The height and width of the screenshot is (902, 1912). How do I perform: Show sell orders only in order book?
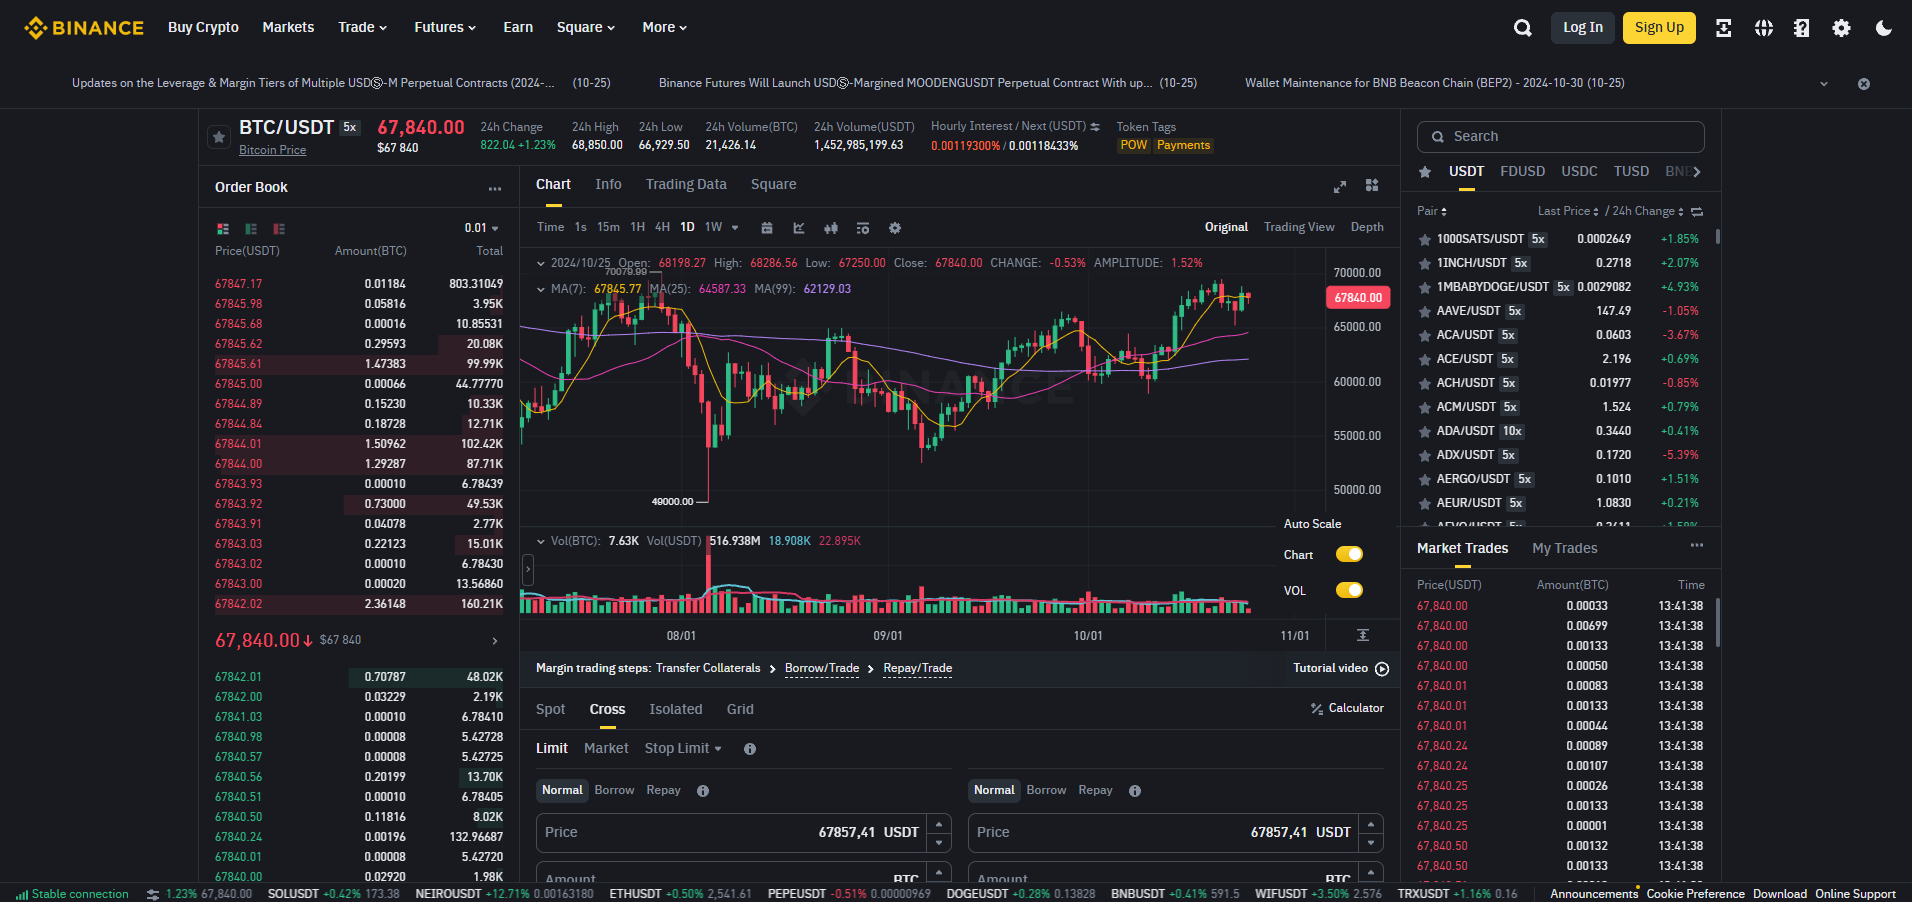coord(279,229)
